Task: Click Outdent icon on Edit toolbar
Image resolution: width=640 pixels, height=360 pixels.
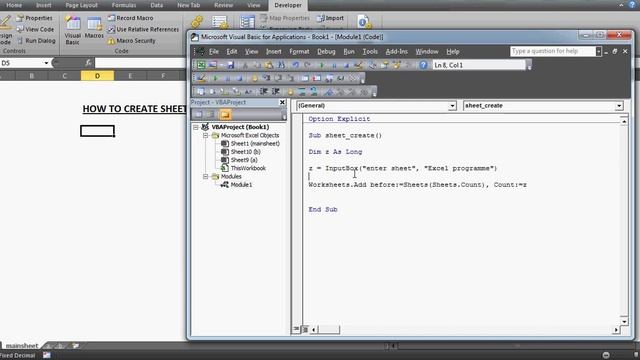Action: click(x=276, y=91)
